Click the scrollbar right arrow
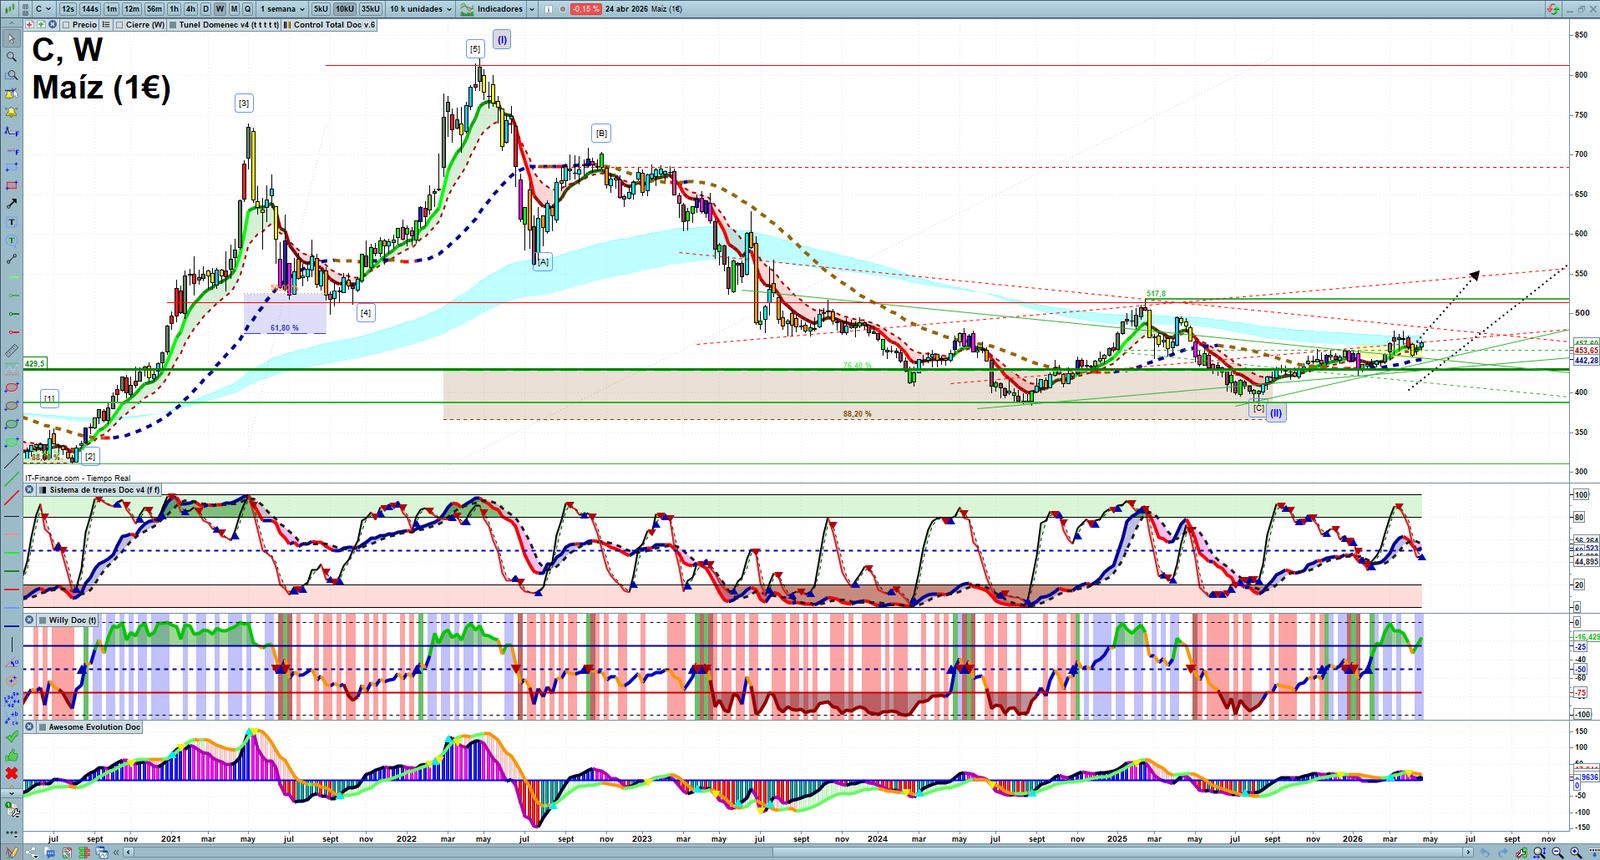This screenshot has height=860, width=1600. coord(1468,852)
